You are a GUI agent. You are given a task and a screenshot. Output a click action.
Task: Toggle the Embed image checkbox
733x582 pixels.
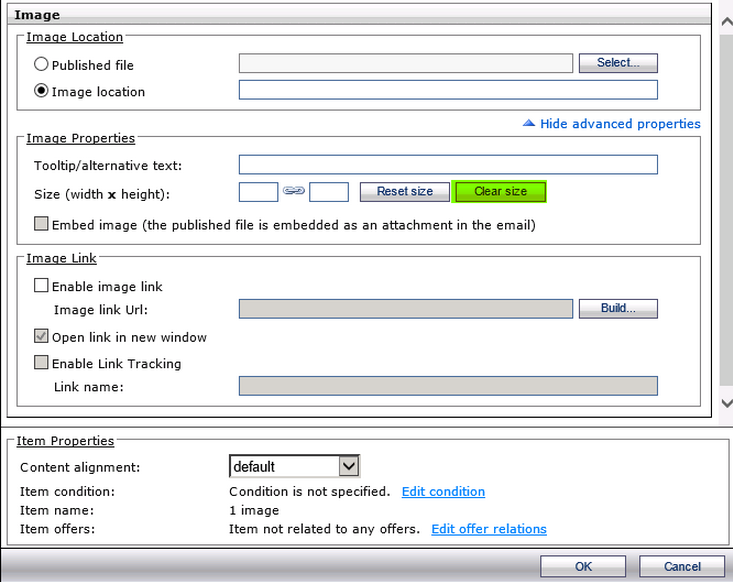42,225
